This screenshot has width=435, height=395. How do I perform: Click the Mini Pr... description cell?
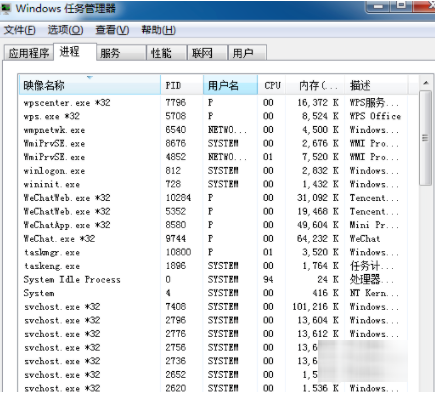(374, 225)
